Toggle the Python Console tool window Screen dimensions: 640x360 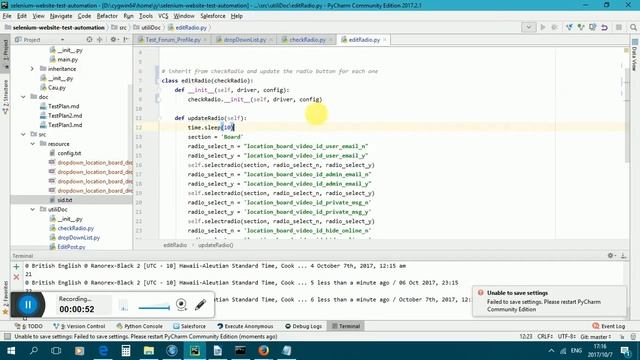[140, 326]
